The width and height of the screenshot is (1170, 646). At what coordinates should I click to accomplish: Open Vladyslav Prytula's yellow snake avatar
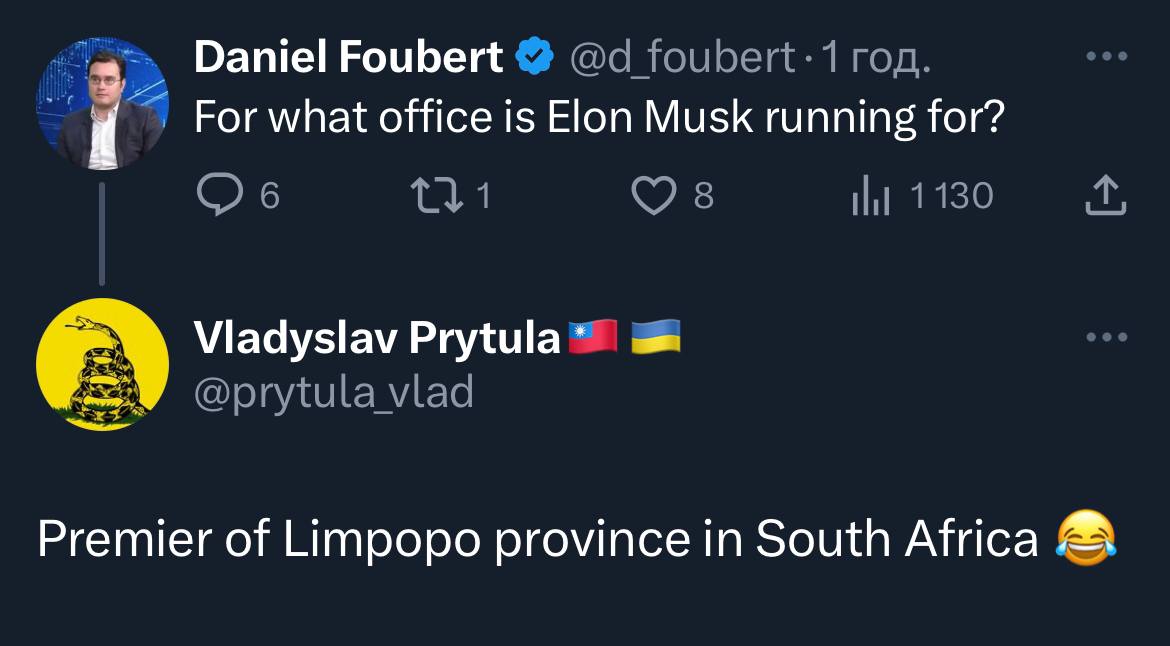(102, 365)
